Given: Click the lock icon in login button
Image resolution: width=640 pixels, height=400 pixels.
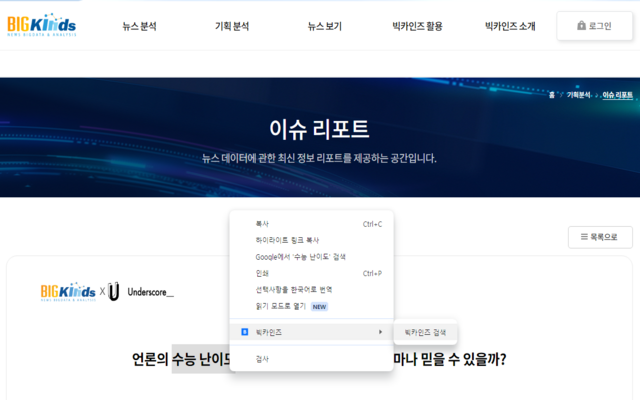Looking at the screenshot, I should point(581,26).
